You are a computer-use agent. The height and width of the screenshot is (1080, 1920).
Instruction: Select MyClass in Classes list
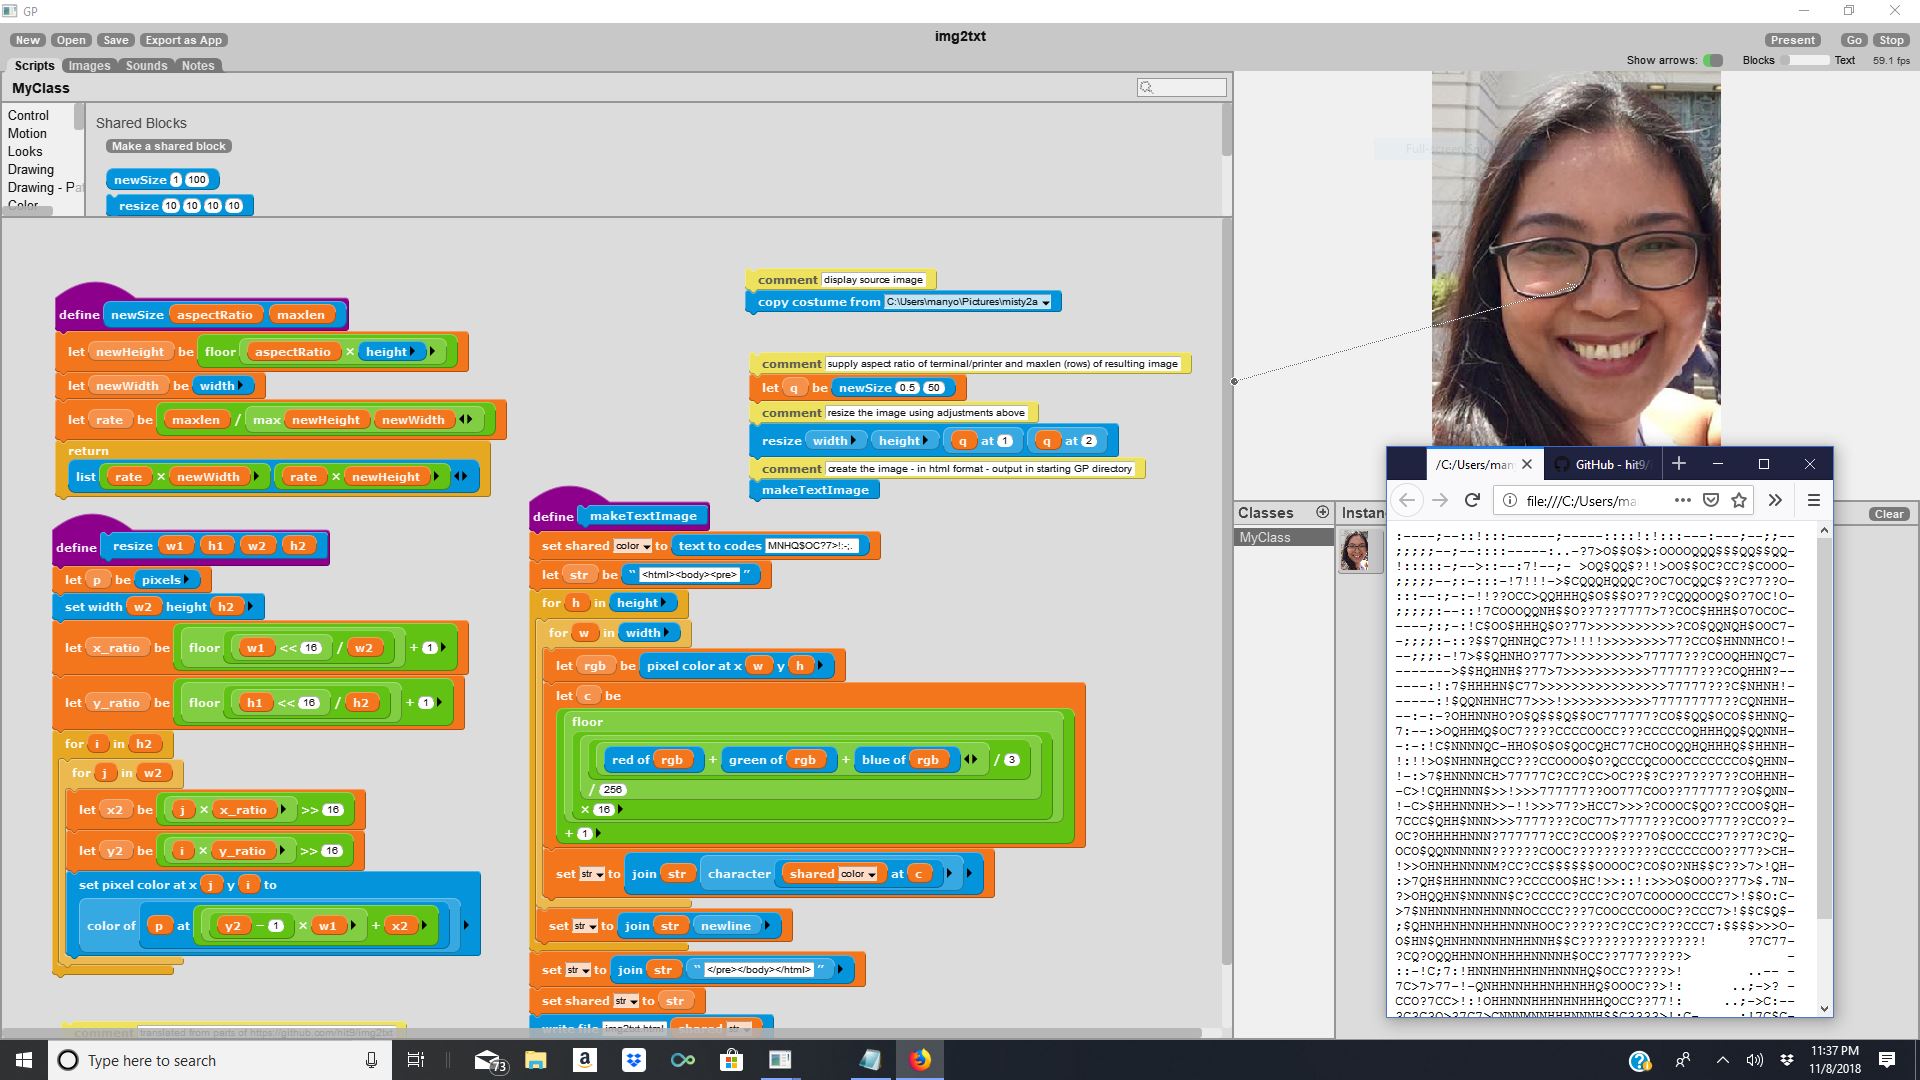(x=1283, y=537)
